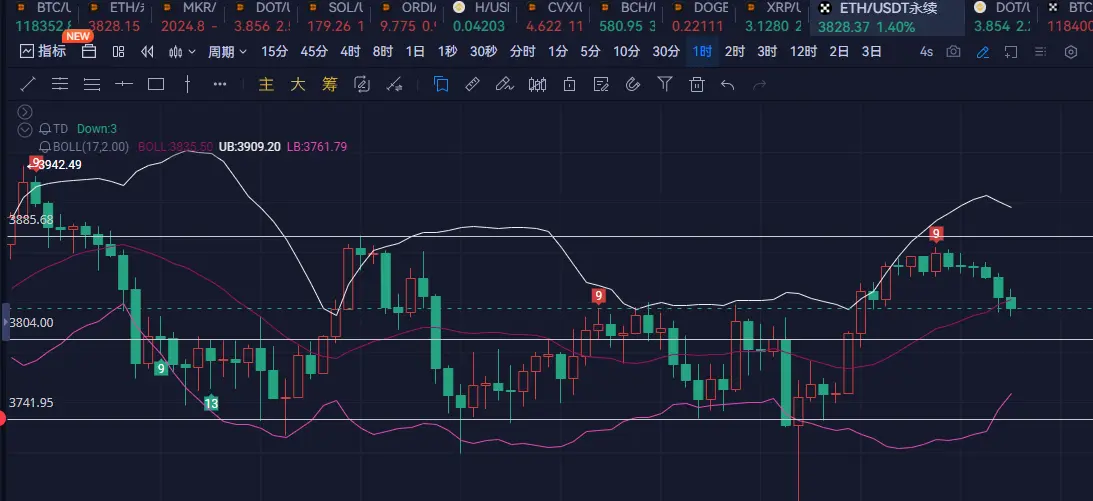Image resolution: width=1093 pixels, height=501 pixels.
Task: Switch to the ORDI symbol tab
Action: tap(408, 17)
